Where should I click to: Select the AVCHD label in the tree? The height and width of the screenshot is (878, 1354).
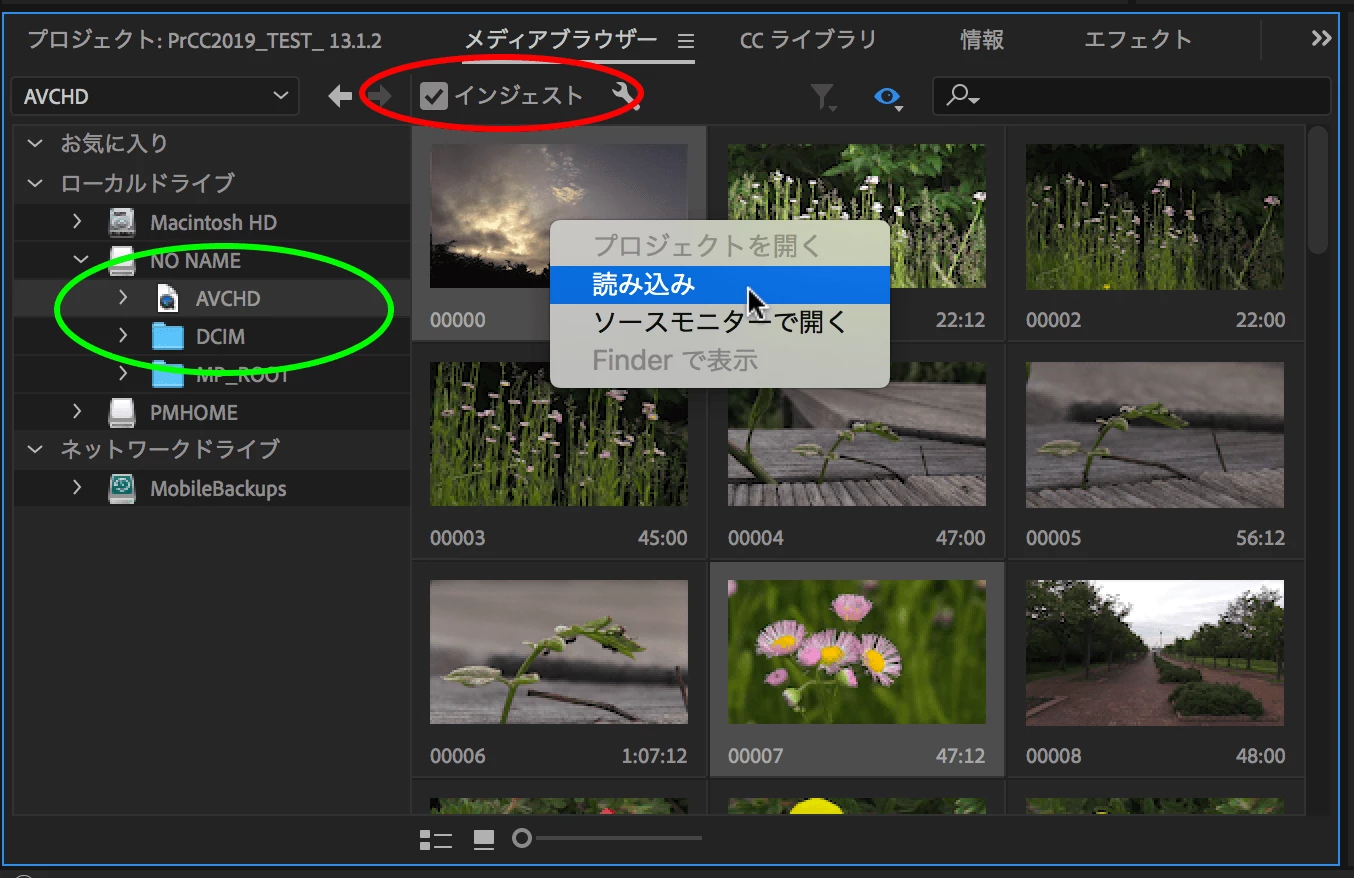pos(228,299)
